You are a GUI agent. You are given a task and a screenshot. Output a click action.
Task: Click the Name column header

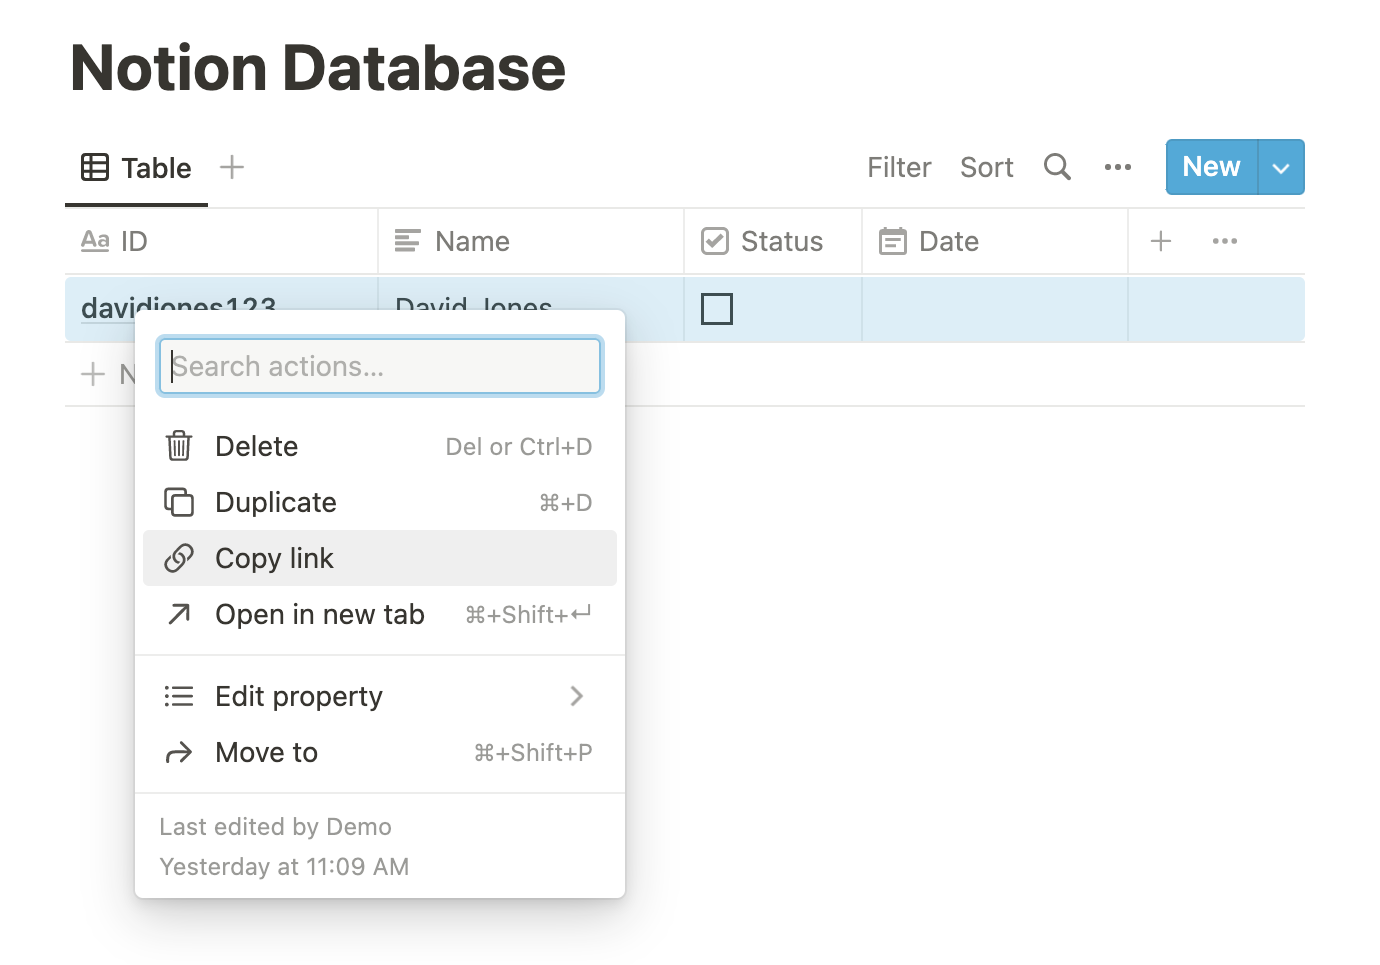[x=531, y=241]
